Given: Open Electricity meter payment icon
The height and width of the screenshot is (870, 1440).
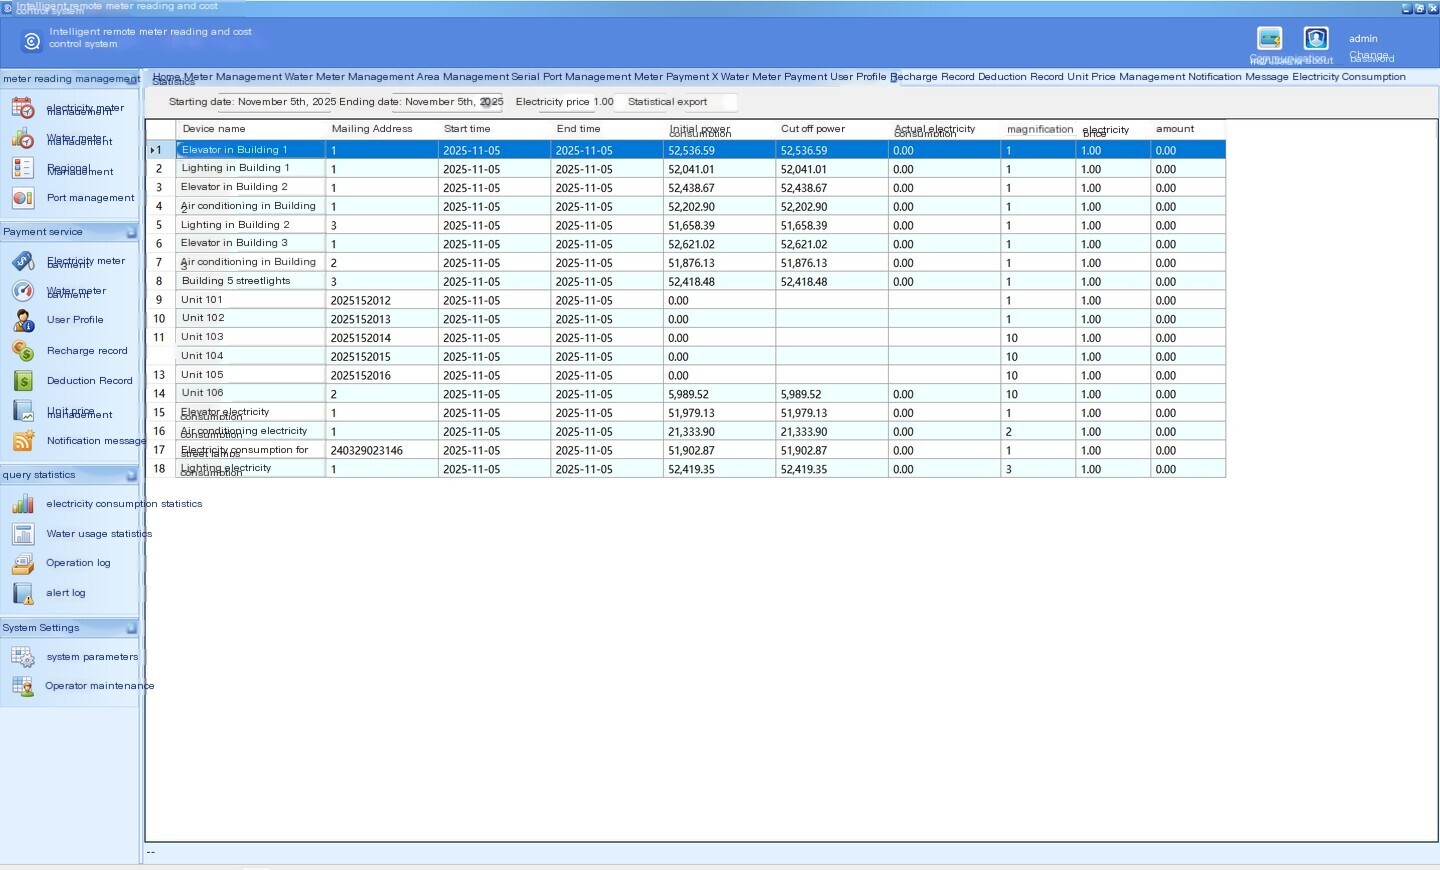Looking at the screenshot, I should (23, 261).
